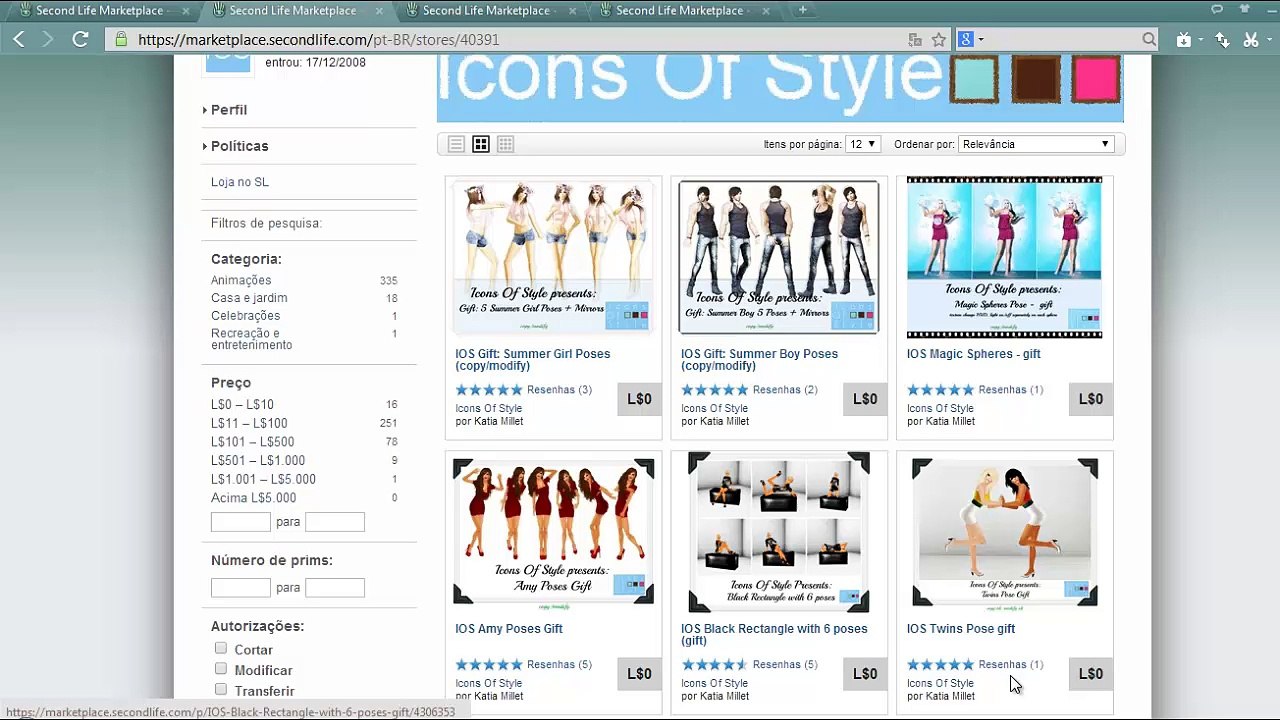
Task: Open the Itens por página dropdown
Action: point(863,144)
